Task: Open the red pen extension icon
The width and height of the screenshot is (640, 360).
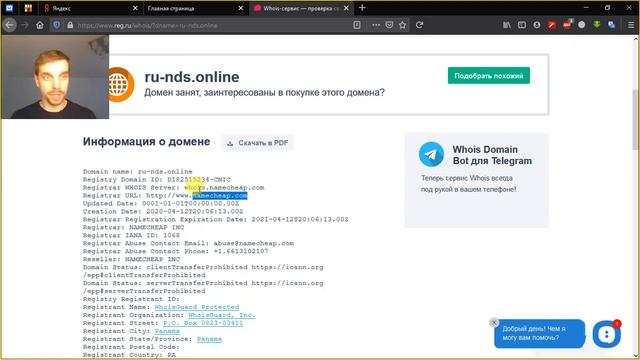Action: (x=552, y=25)
